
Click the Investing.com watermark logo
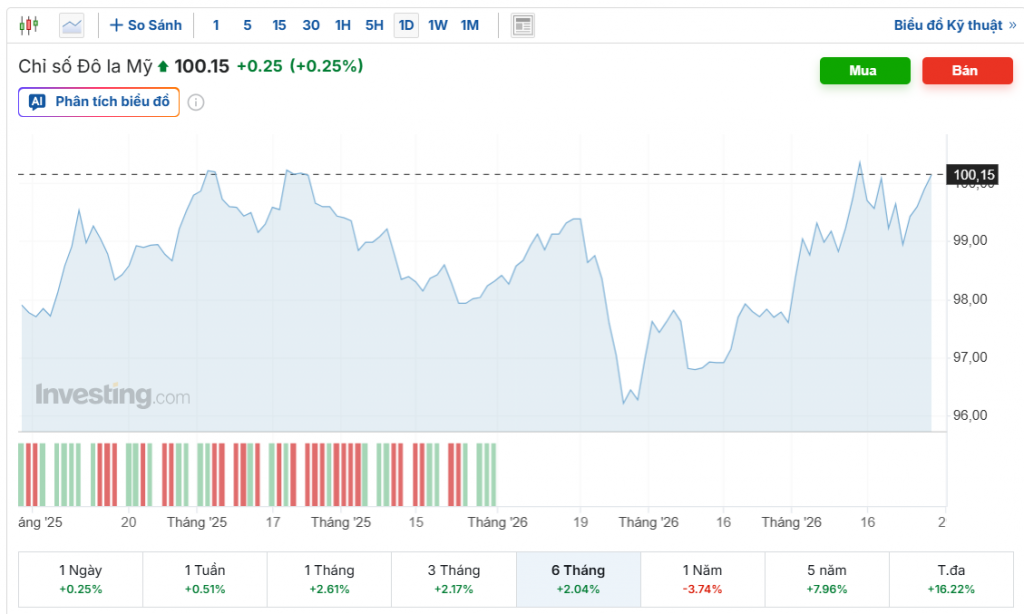(x=112, y=395)
